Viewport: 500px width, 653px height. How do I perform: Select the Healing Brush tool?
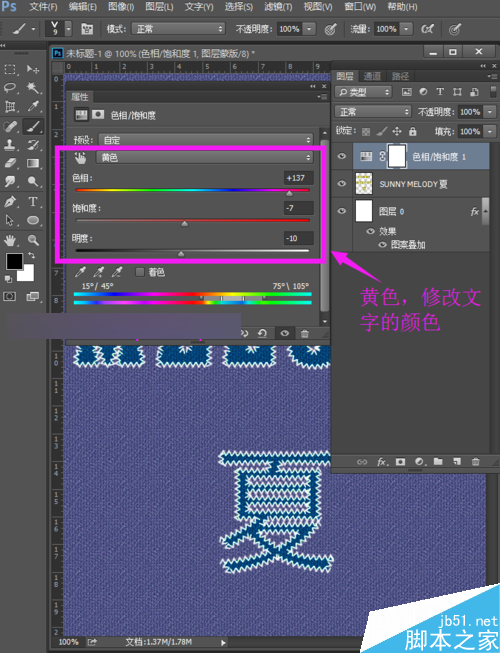click(10, 126)
